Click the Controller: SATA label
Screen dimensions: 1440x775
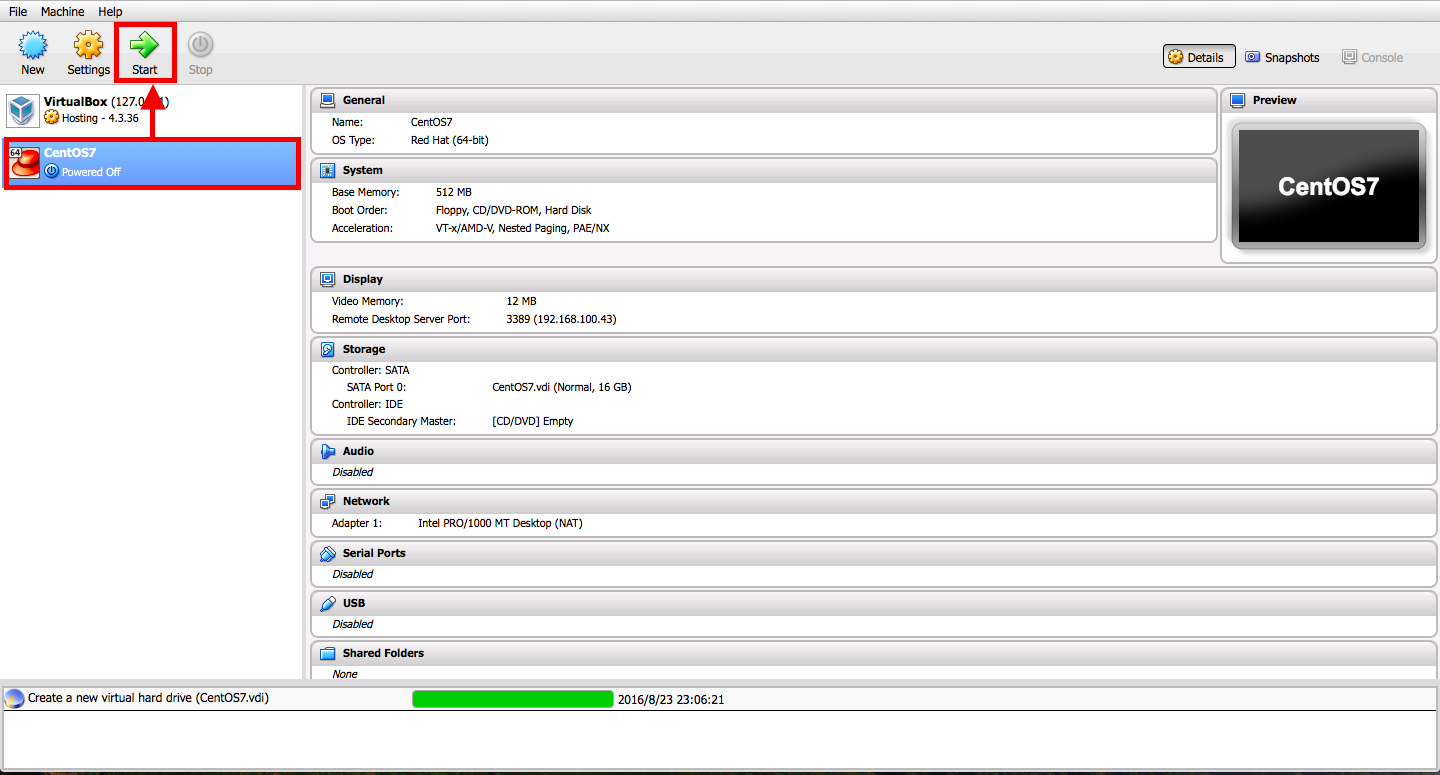pyautogui.click(x=371, y=370)
